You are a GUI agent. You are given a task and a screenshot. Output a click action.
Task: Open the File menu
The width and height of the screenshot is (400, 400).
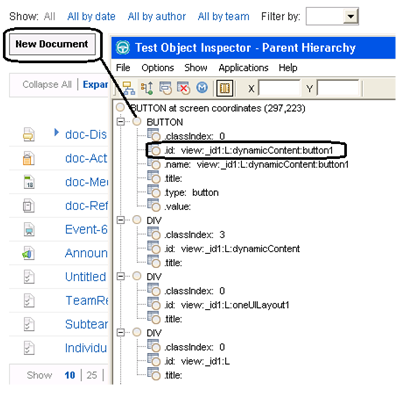pos(123,68)
